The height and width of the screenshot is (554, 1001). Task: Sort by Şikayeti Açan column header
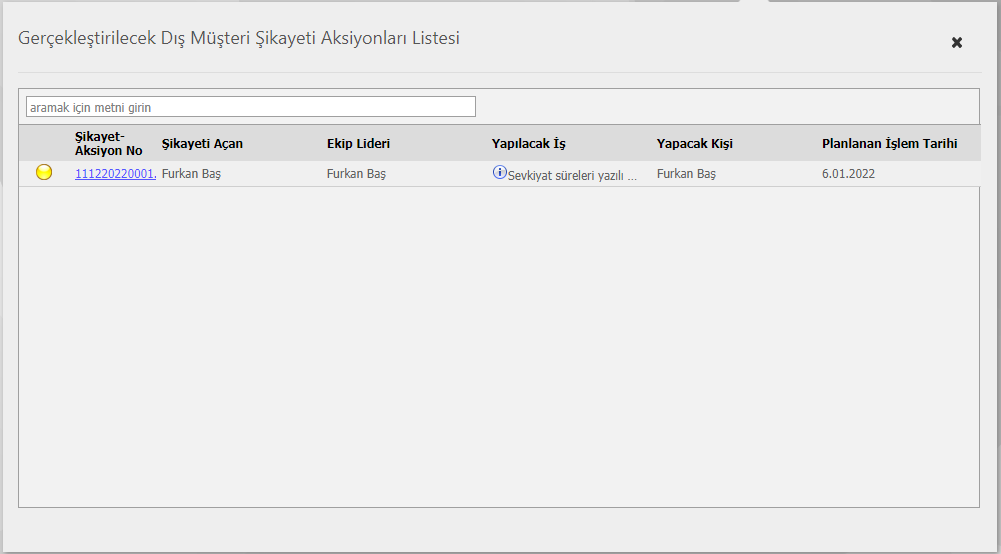click(202, 144)
